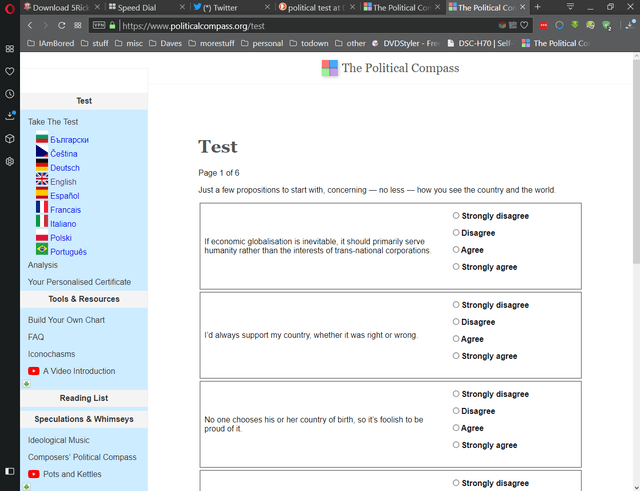
Task: Open the downloads arrow at the toolbar end
Action: (x=629, y=25)
